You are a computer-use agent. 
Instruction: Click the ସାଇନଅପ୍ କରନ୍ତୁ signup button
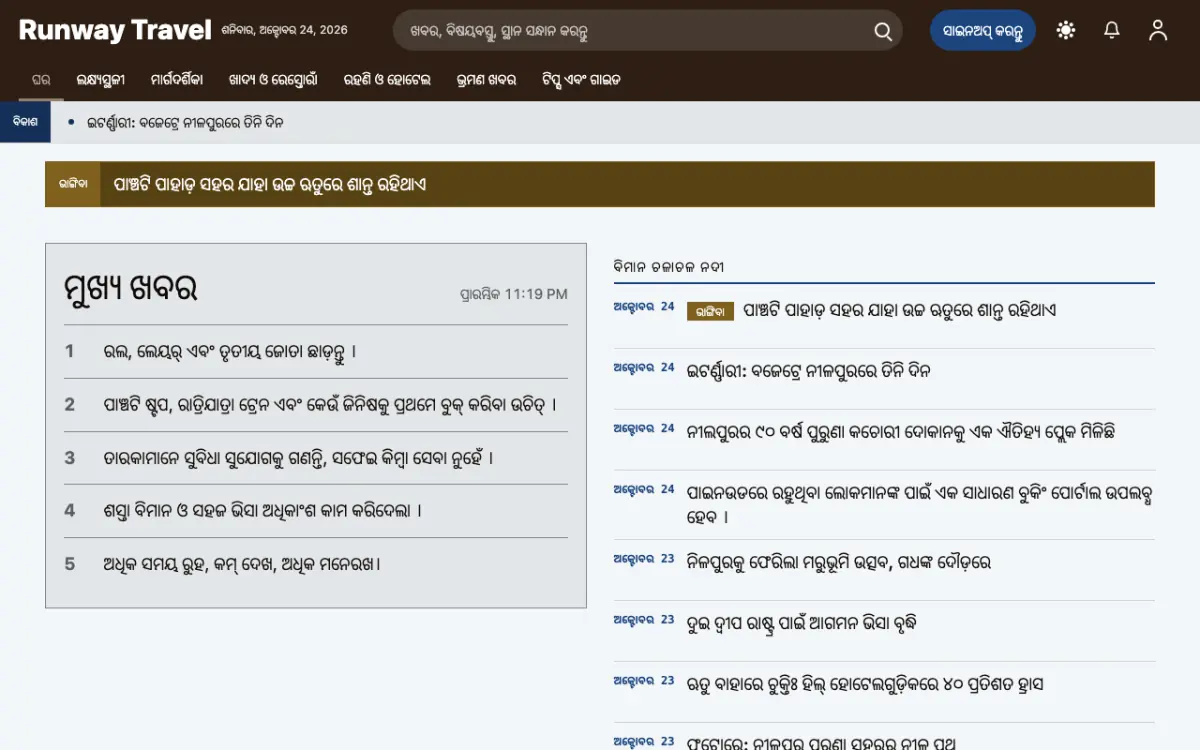click(982, 30)
